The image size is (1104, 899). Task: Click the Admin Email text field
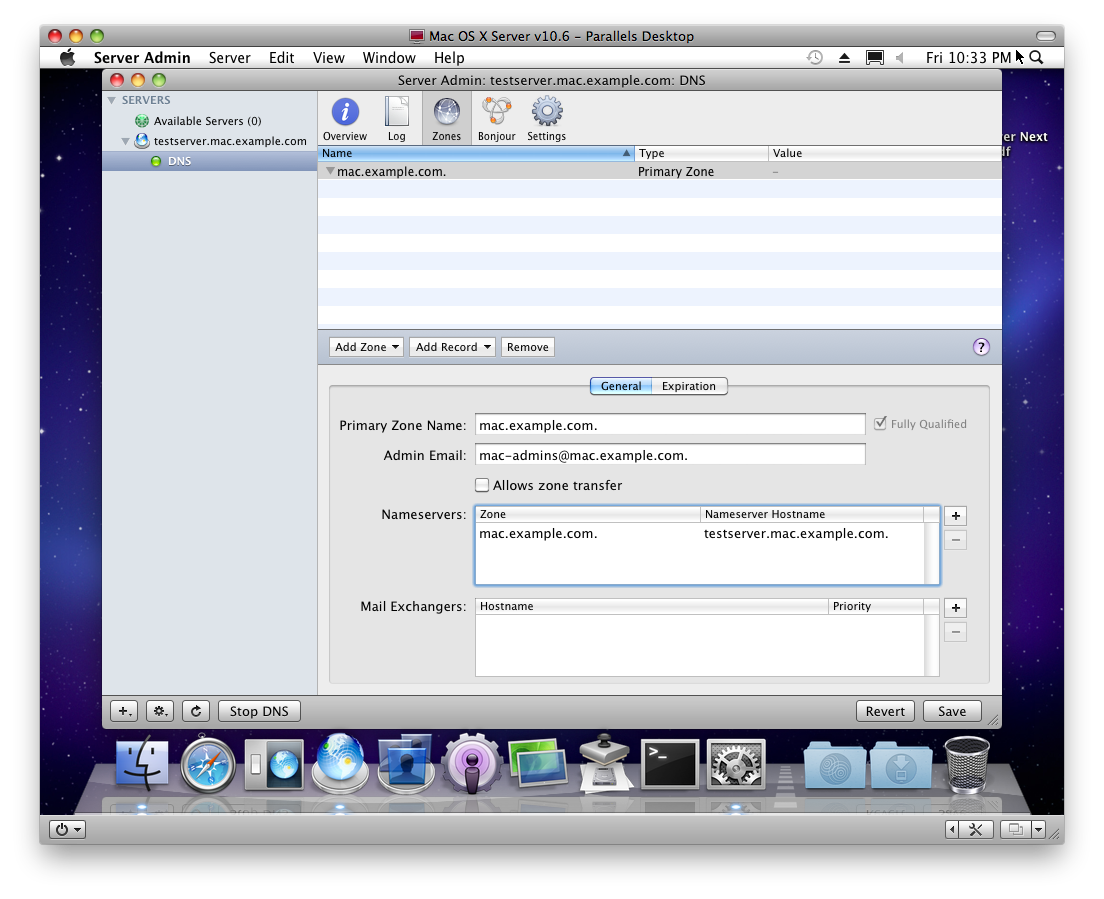pos(670,455)
